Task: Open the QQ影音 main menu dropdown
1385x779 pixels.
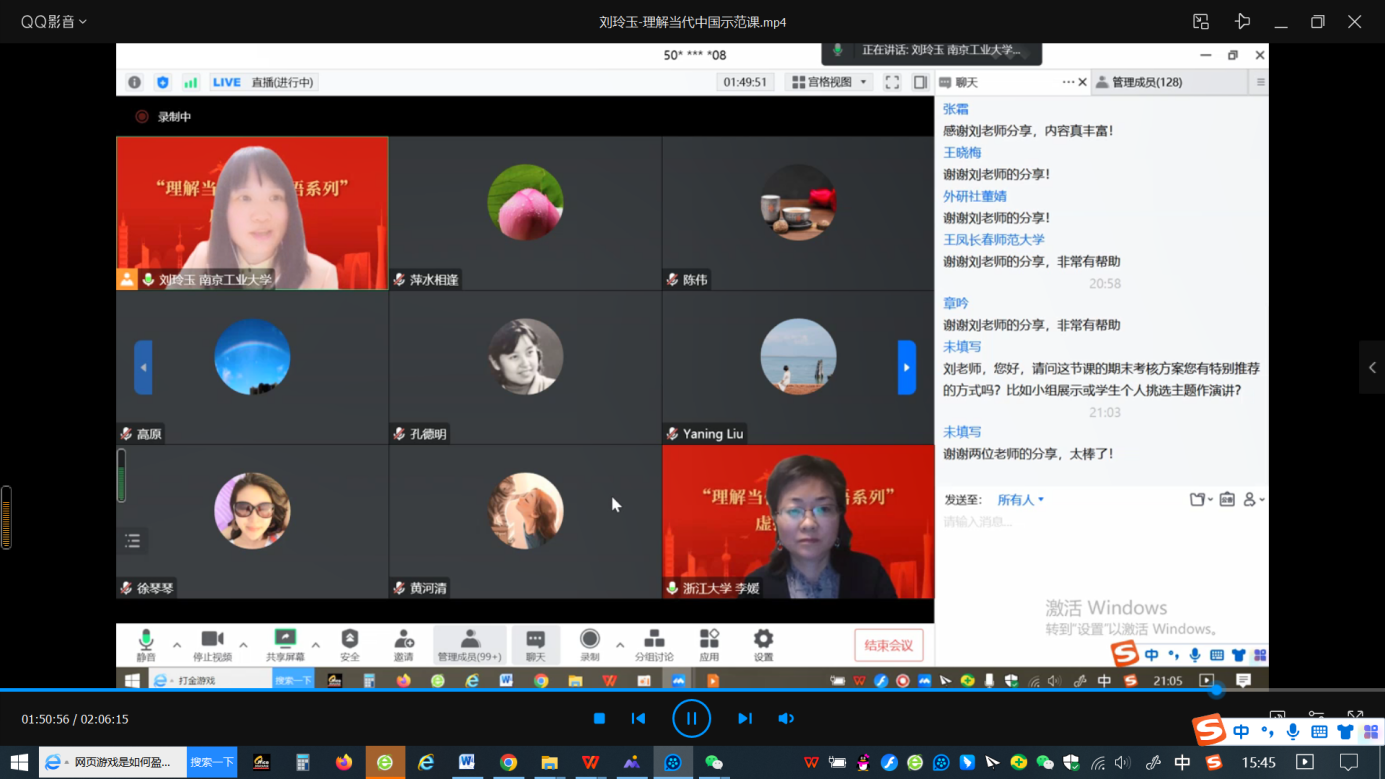Action: [54, 21]
